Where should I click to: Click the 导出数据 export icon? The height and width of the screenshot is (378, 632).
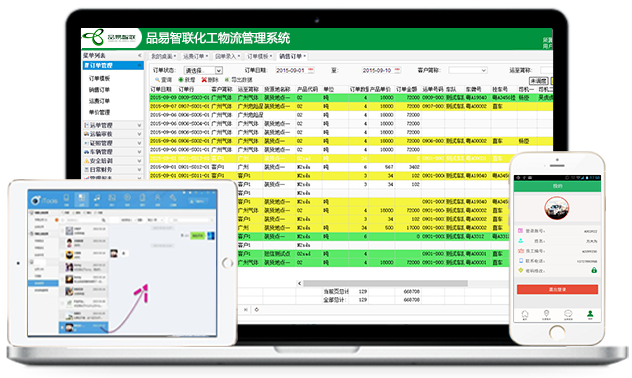tap(227, 80)
